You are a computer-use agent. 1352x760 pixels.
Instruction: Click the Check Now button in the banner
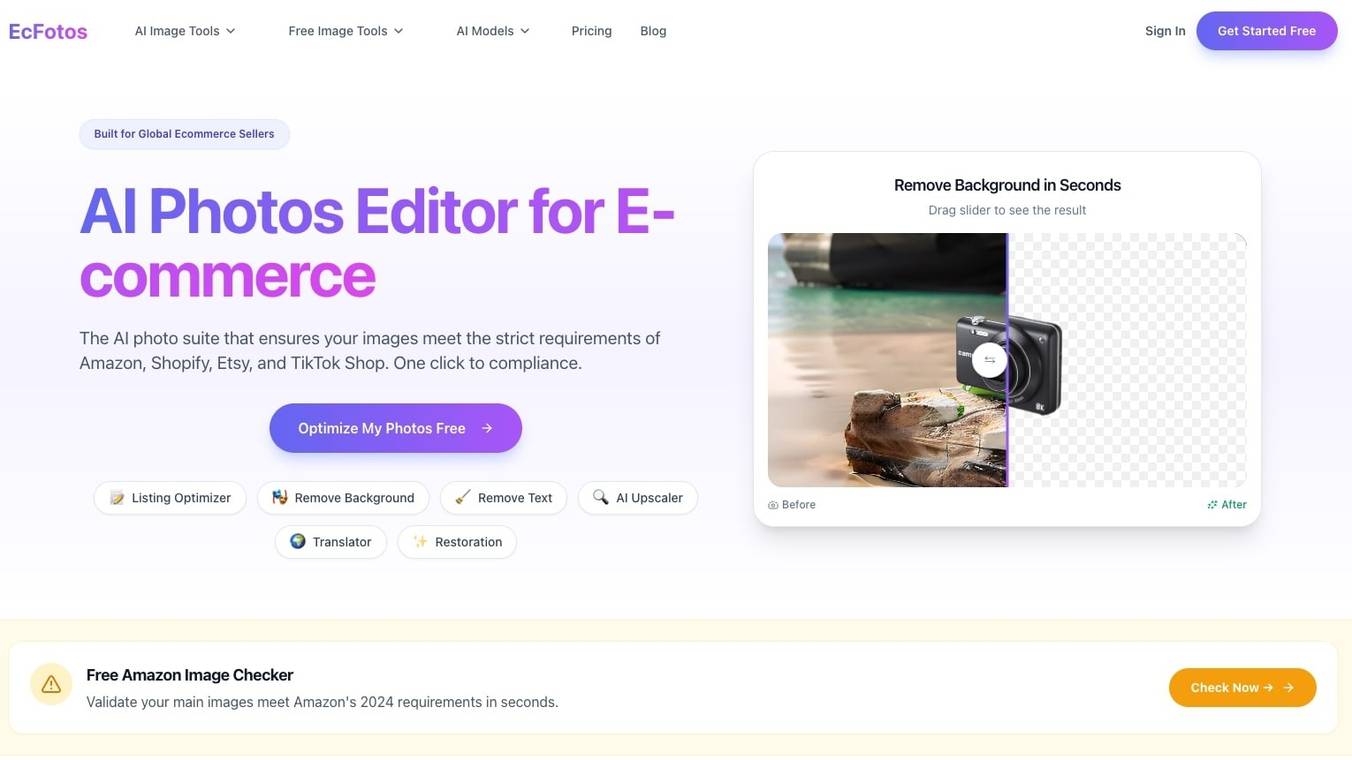tap(1242, 687)
